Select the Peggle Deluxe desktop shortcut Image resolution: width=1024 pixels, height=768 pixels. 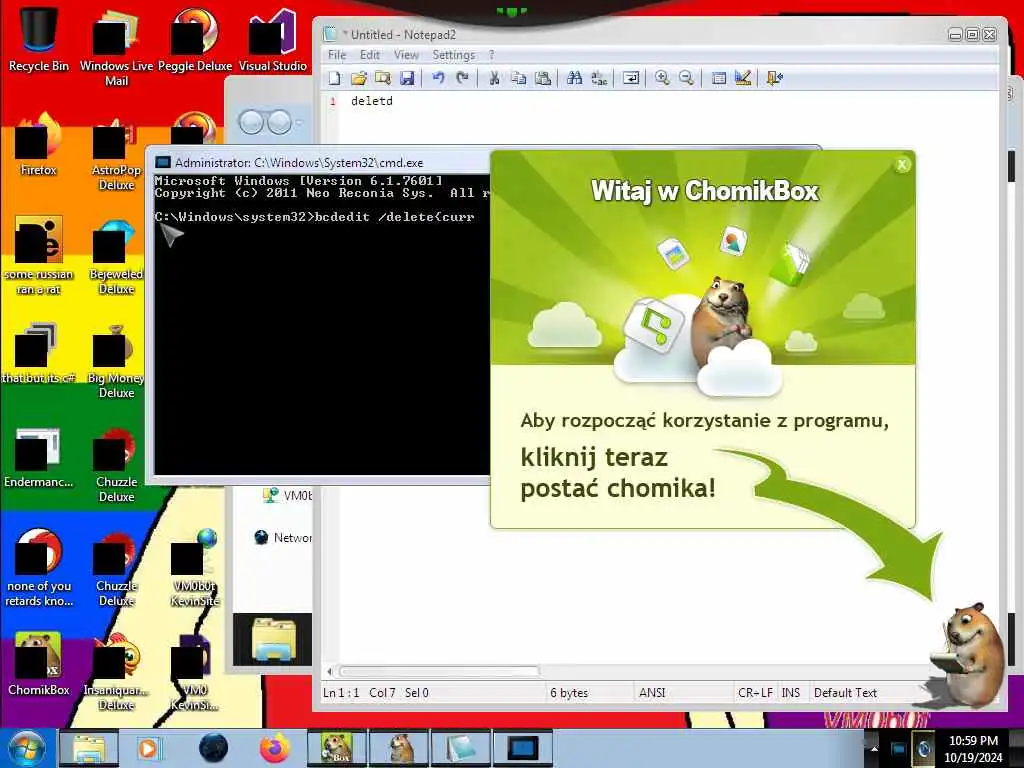click(x=195, y=39)
